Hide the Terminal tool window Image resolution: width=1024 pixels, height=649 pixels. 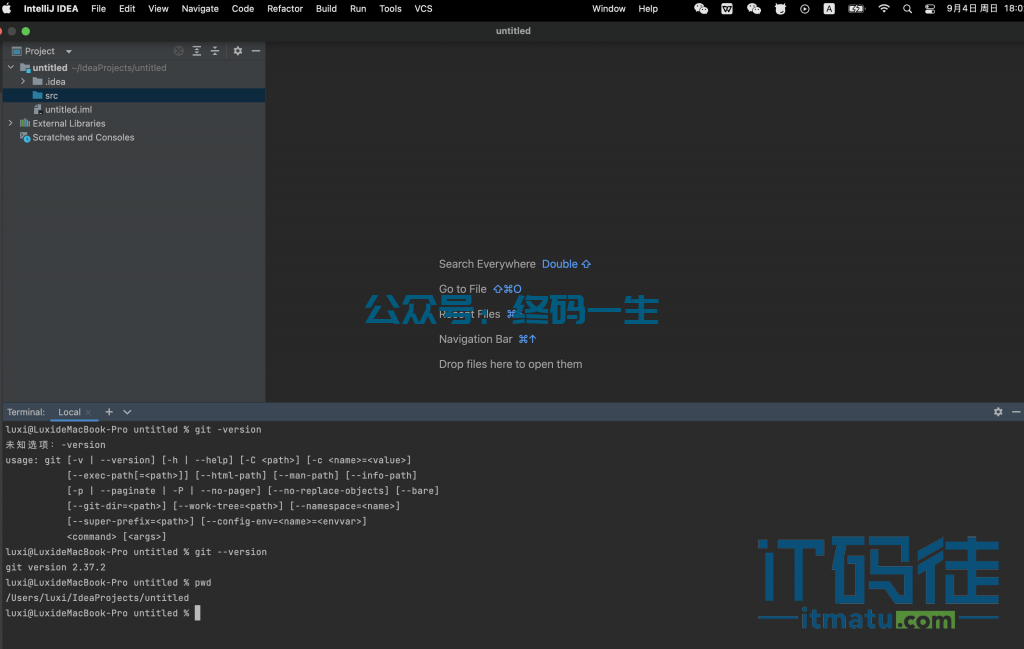tap(1016, 412)
